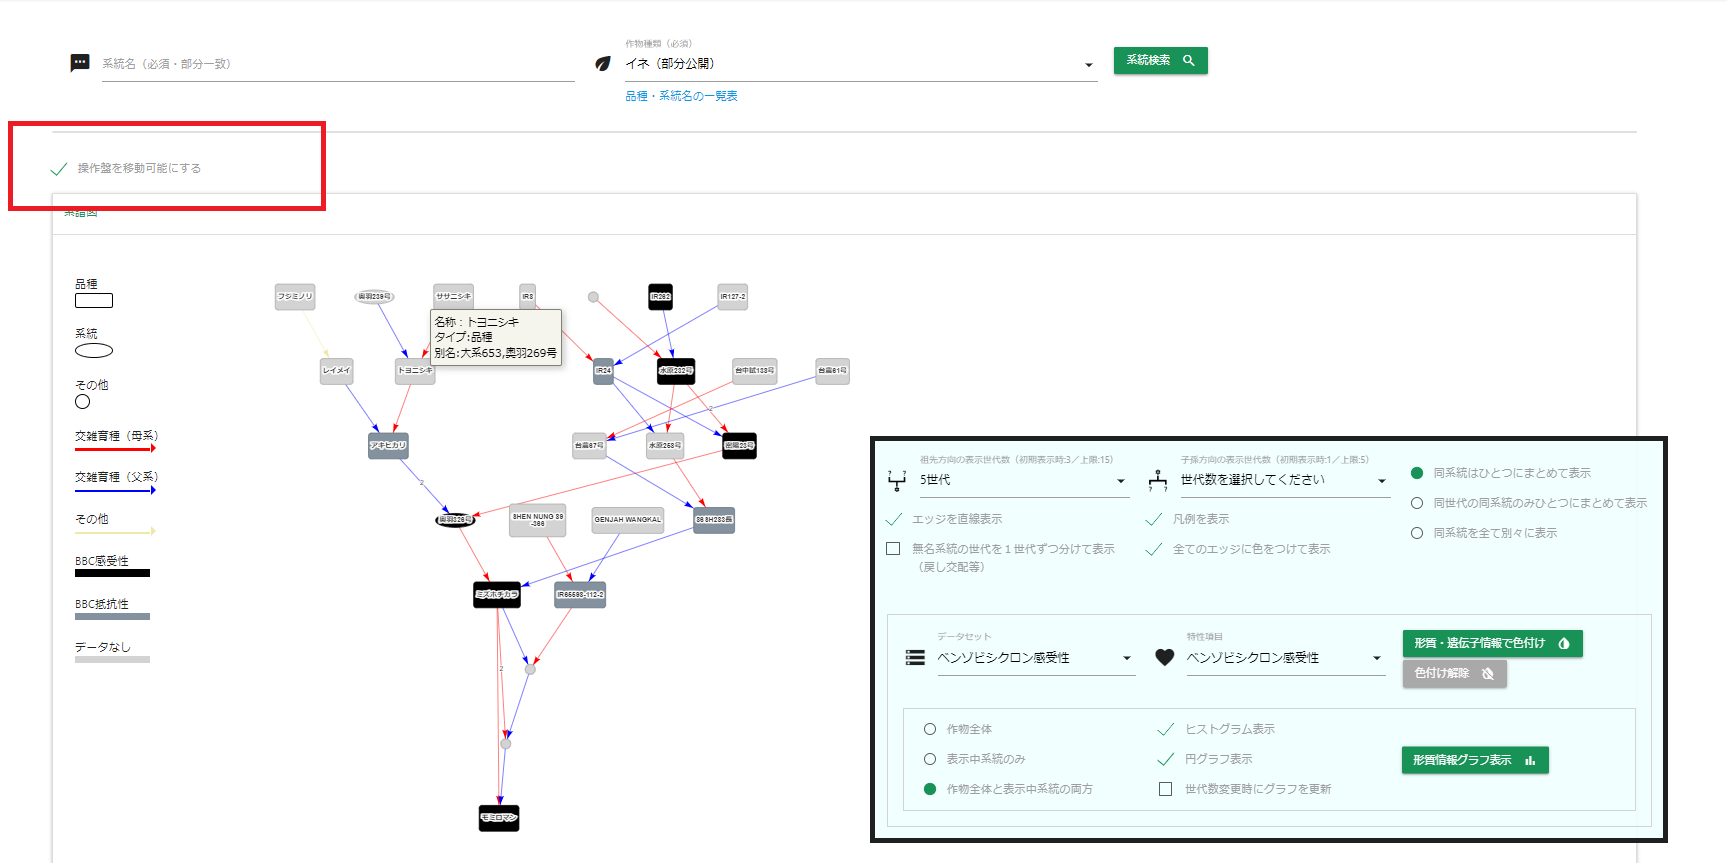Expand the 5世代 ancestor generation dropdown
The height and width of the screenshot is (863, 1727).
point(1023,481)
